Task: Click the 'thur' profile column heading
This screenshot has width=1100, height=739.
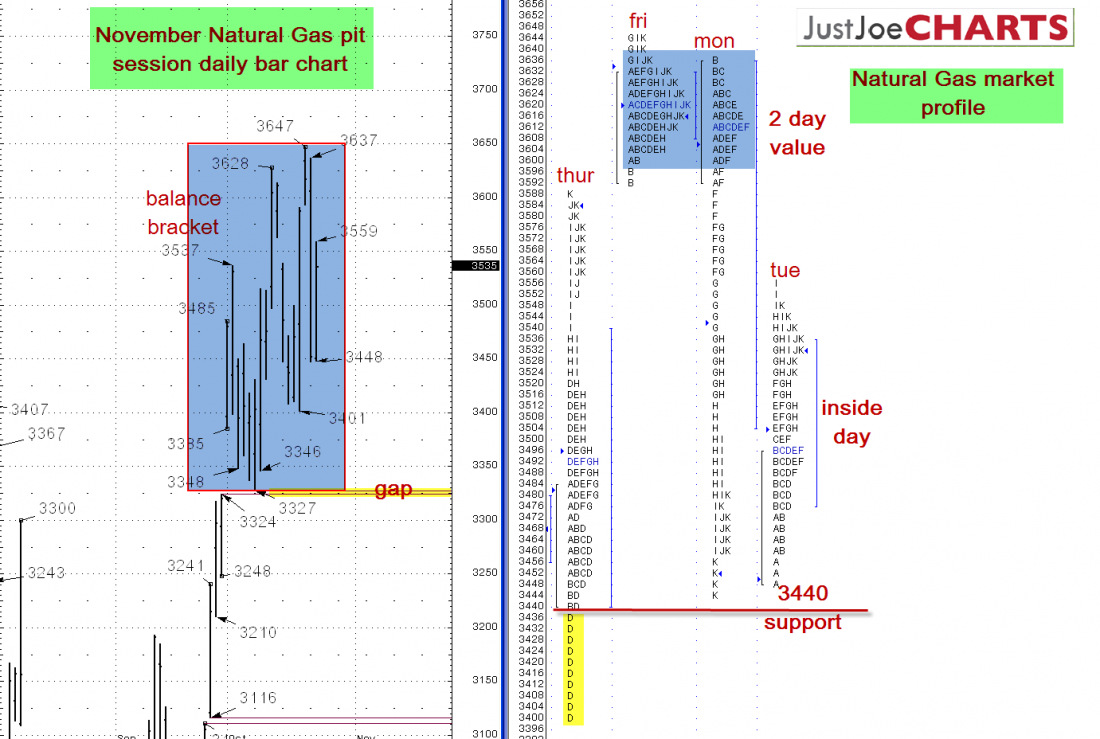Action: (576, 176)
